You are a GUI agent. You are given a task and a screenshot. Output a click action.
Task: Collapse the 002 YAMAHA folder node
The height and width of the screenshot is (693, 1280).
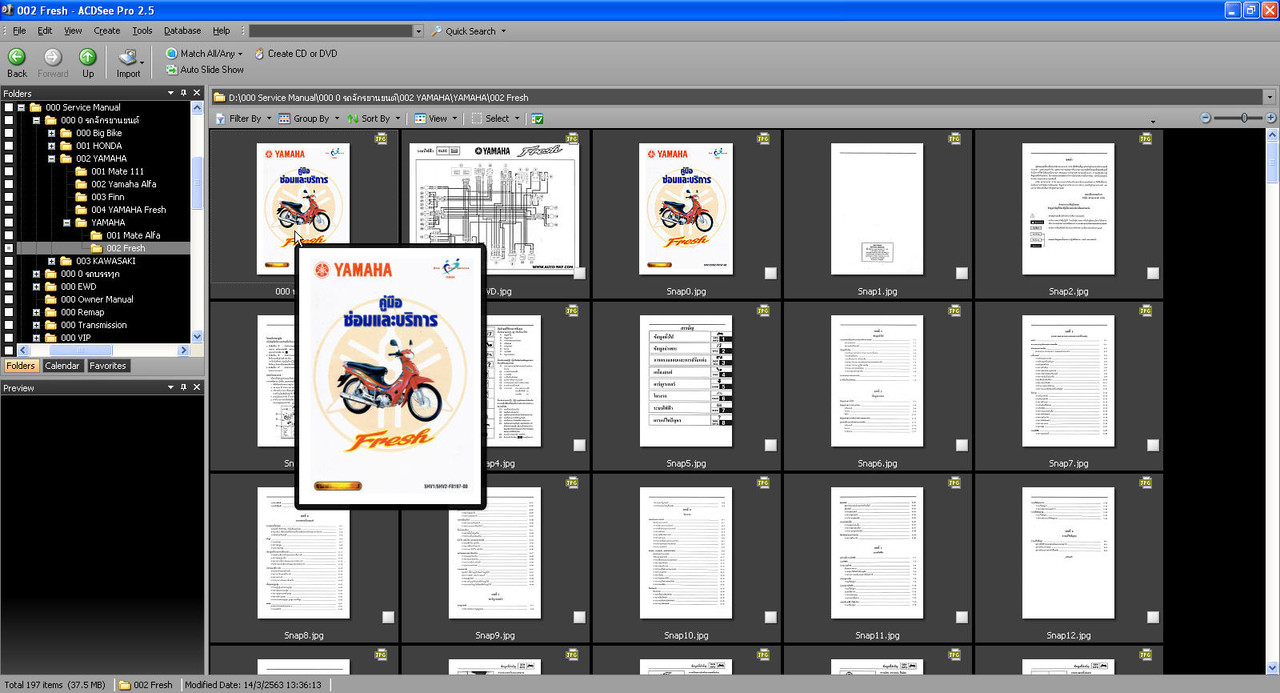52,159
